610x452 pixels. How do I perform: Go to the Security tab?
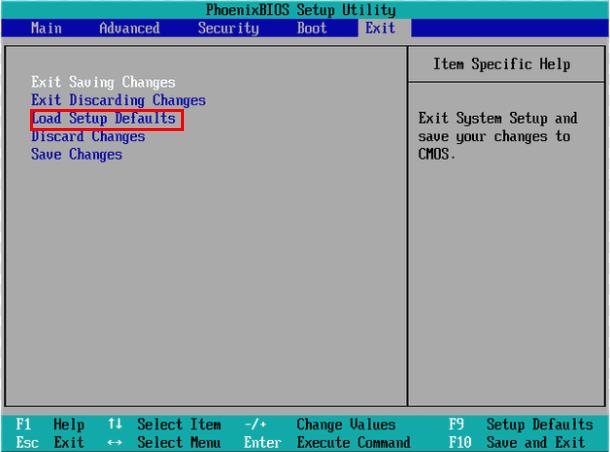click(x=228, y=28)
